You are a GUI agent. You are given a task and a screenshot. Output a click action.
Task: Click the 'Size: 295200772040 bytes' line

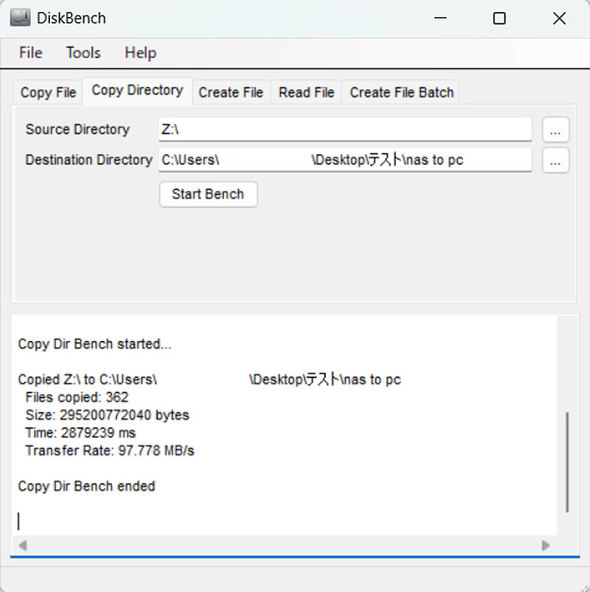pos(107,415)
